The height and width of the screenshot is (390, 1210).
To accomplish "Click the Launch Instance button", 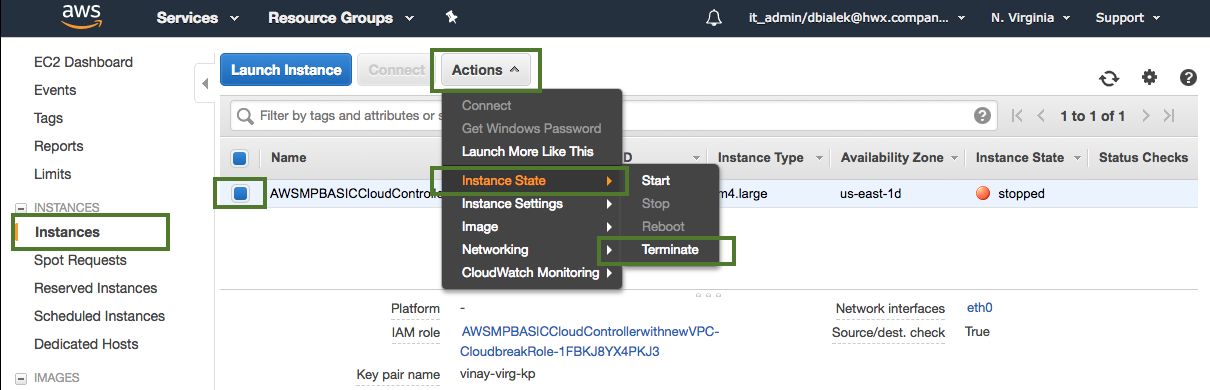I will pos(286,70).
